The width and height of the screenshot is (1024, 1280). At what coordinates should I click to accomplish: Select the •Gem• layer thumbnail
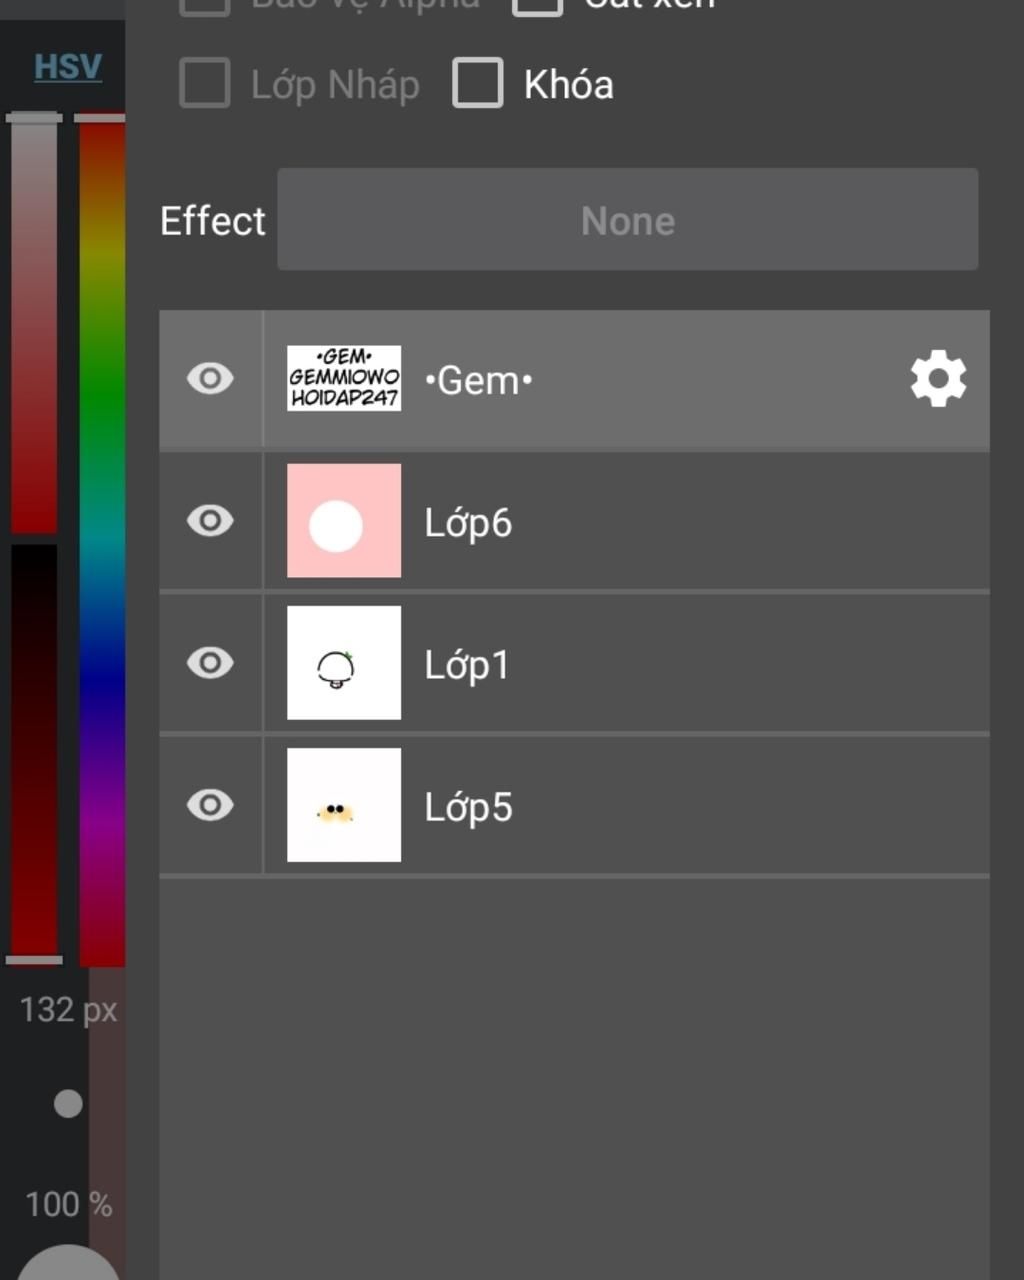pyautogui.click(x=344, y=379)
